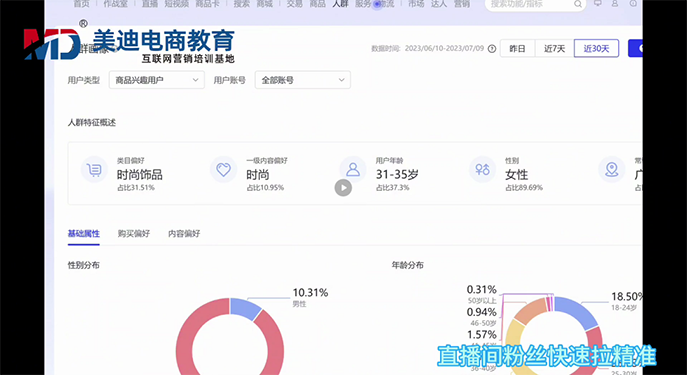The width and height of the screenshot is (687, 375).
Task: Click the search magnifier icon in top bar
Action: click(578, 4)
